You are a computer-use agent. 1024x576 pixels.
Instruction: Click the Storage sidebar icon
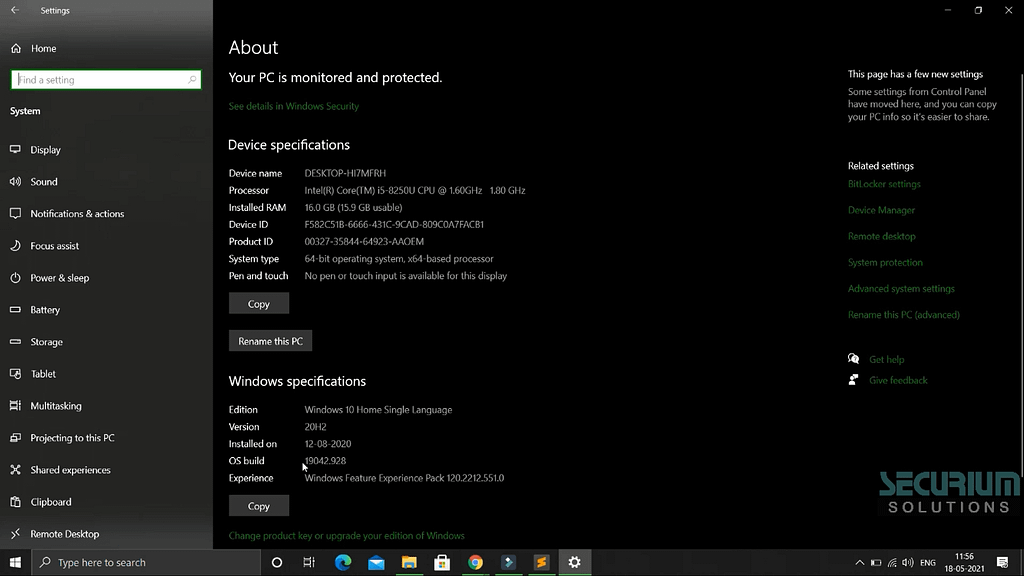pyautogui.click(x=15, y=342)
